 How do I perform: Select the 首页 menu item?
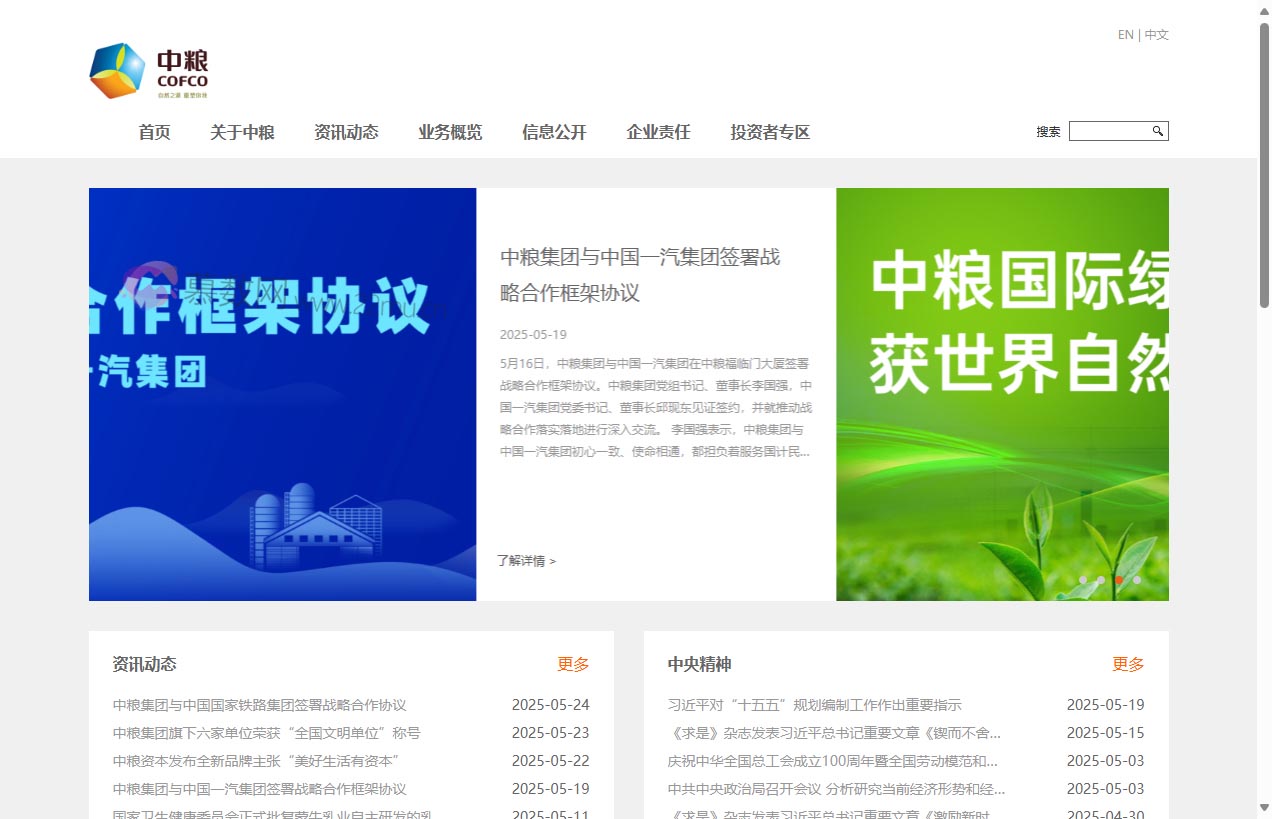154,131
